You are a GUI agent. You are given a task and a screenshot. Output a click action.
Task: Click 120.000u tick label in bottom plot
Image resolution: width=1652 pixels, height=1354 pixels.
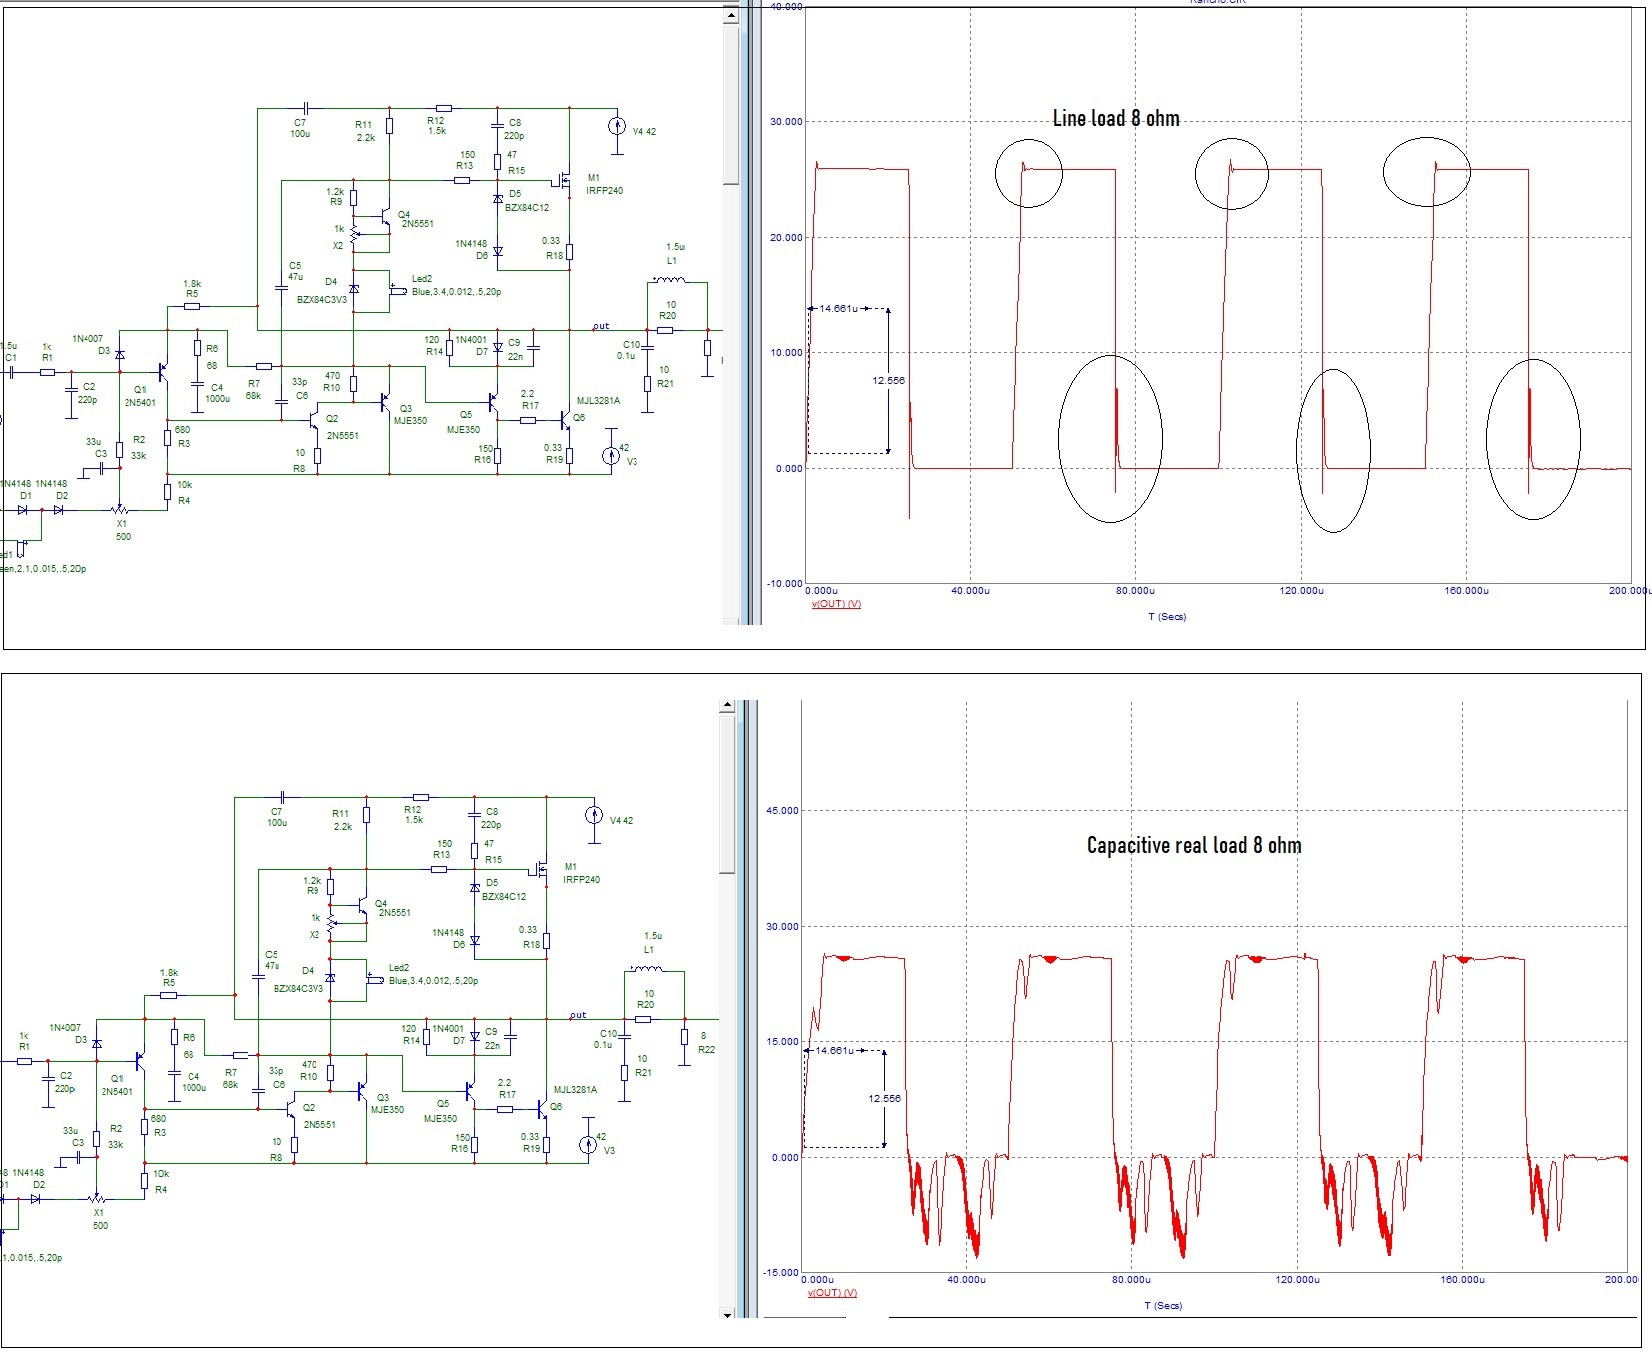tap(1297, 1280)
